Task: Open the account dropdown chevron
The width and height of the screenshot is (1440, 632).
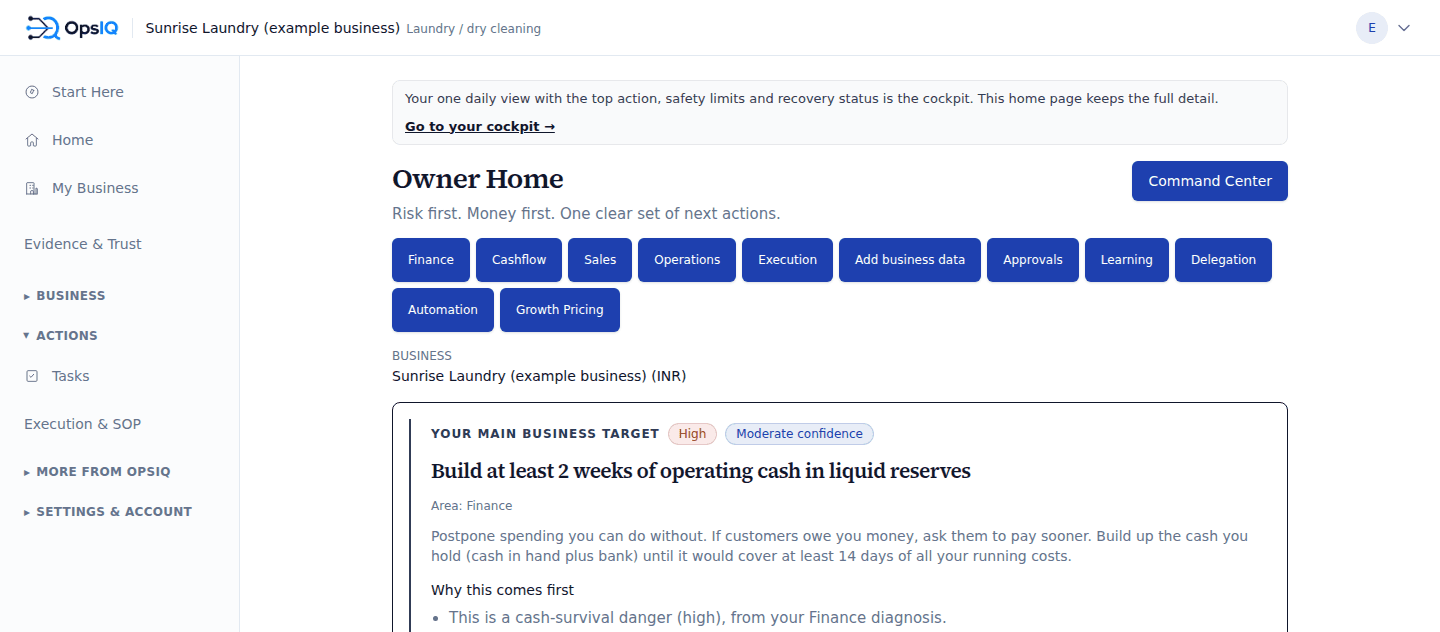Action: tap(1404, 28)
